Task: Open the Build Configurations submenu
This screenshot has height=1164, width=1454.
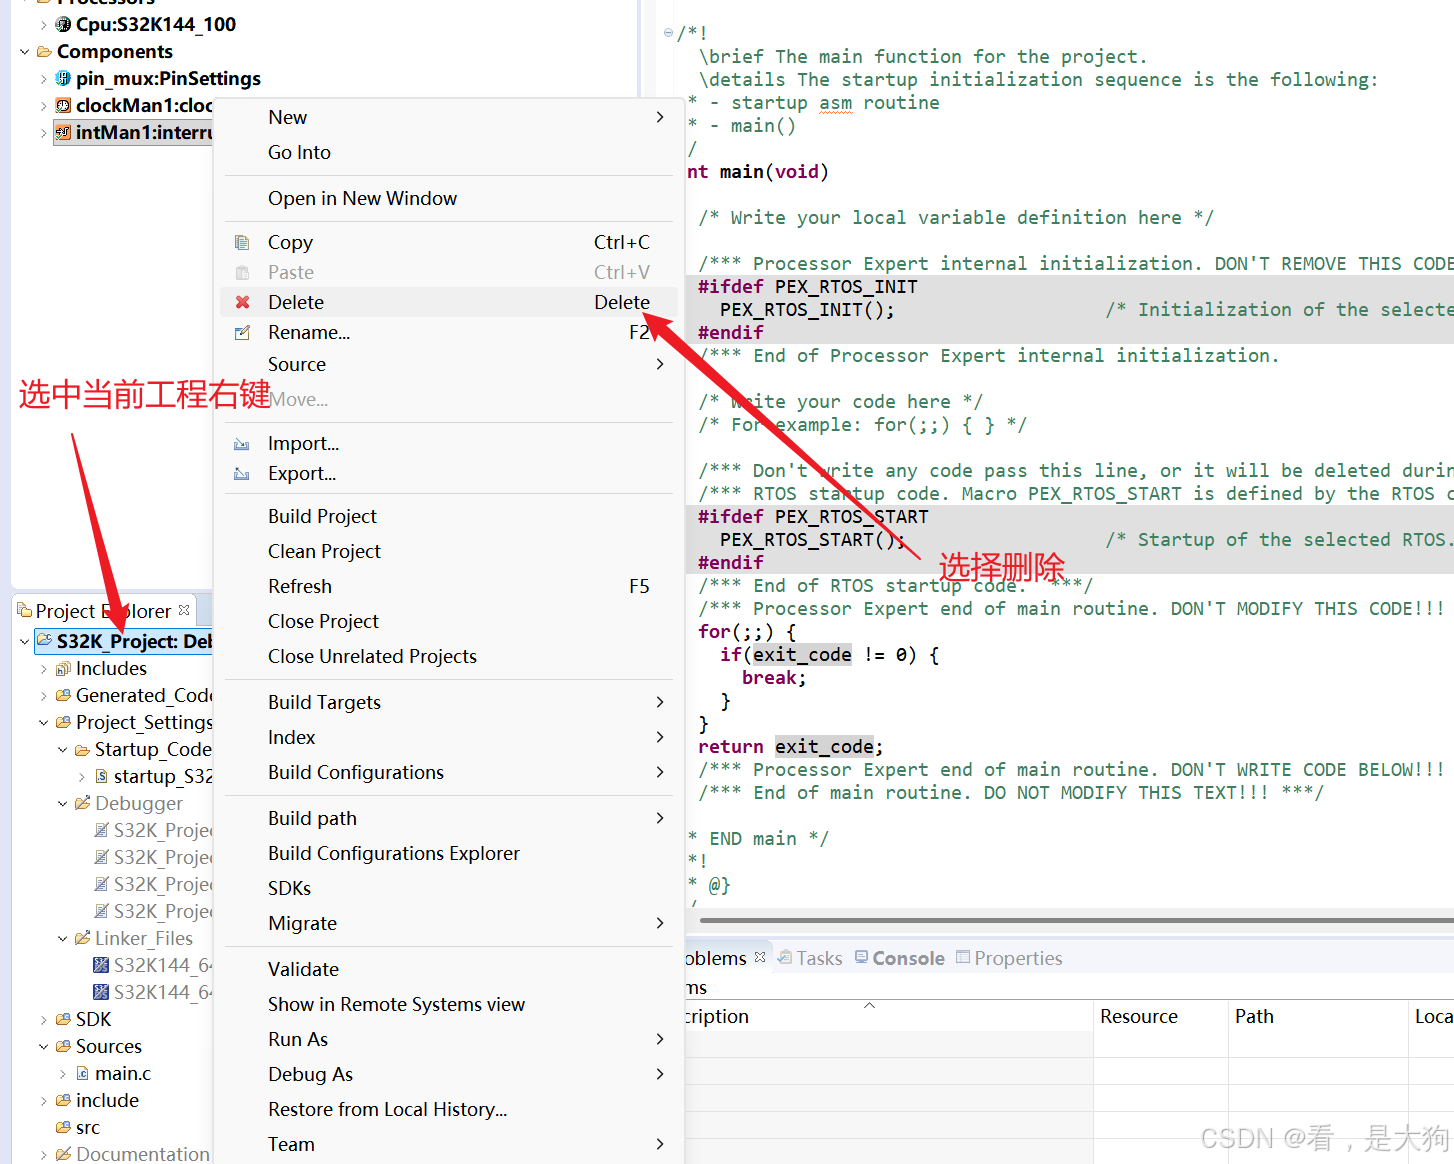Action: click(449, 772)
